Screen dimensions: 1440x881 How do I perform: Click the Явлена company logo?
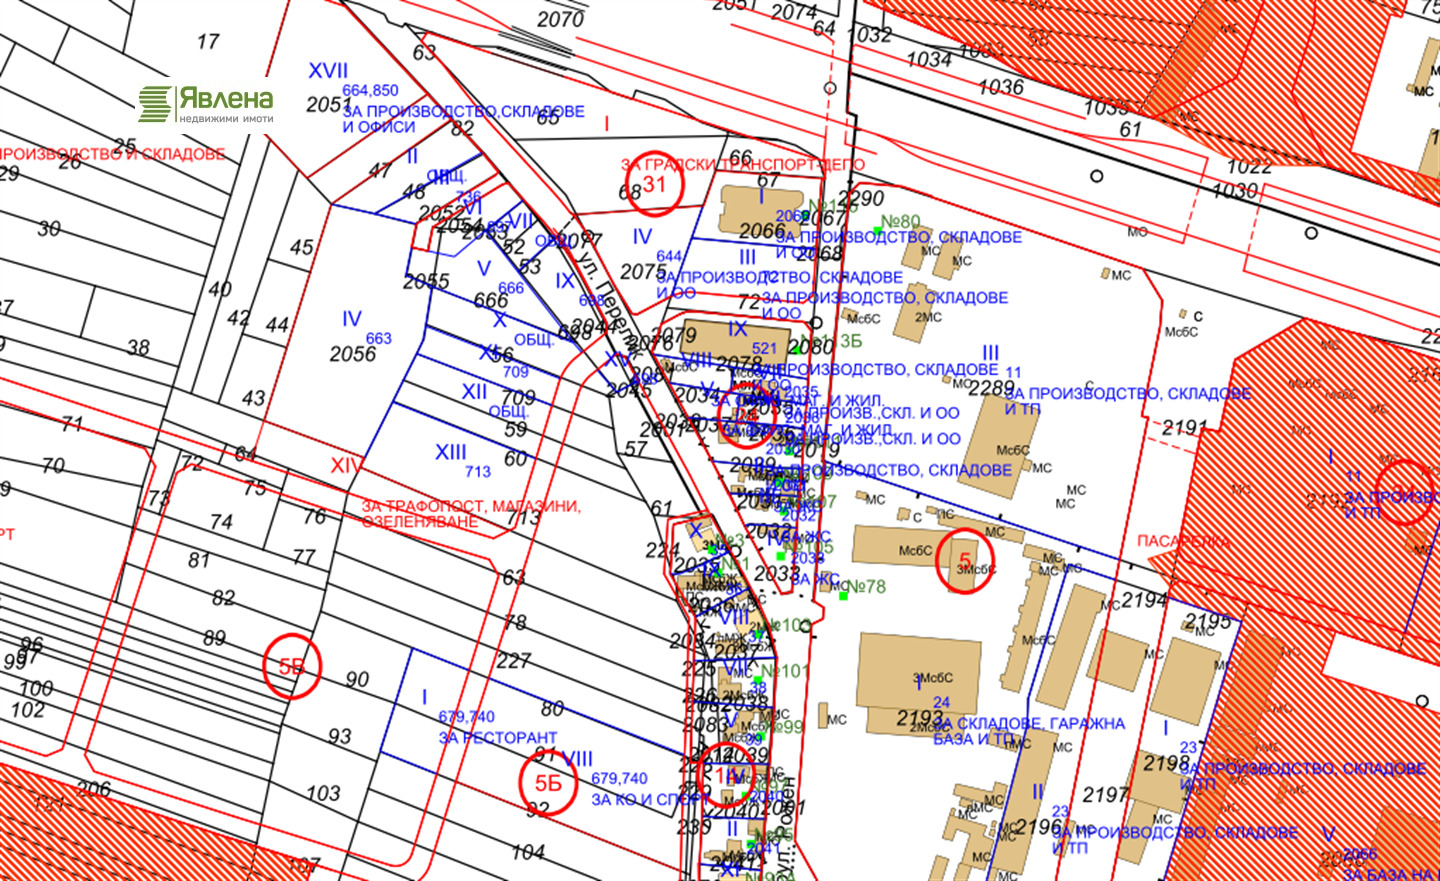206,104
